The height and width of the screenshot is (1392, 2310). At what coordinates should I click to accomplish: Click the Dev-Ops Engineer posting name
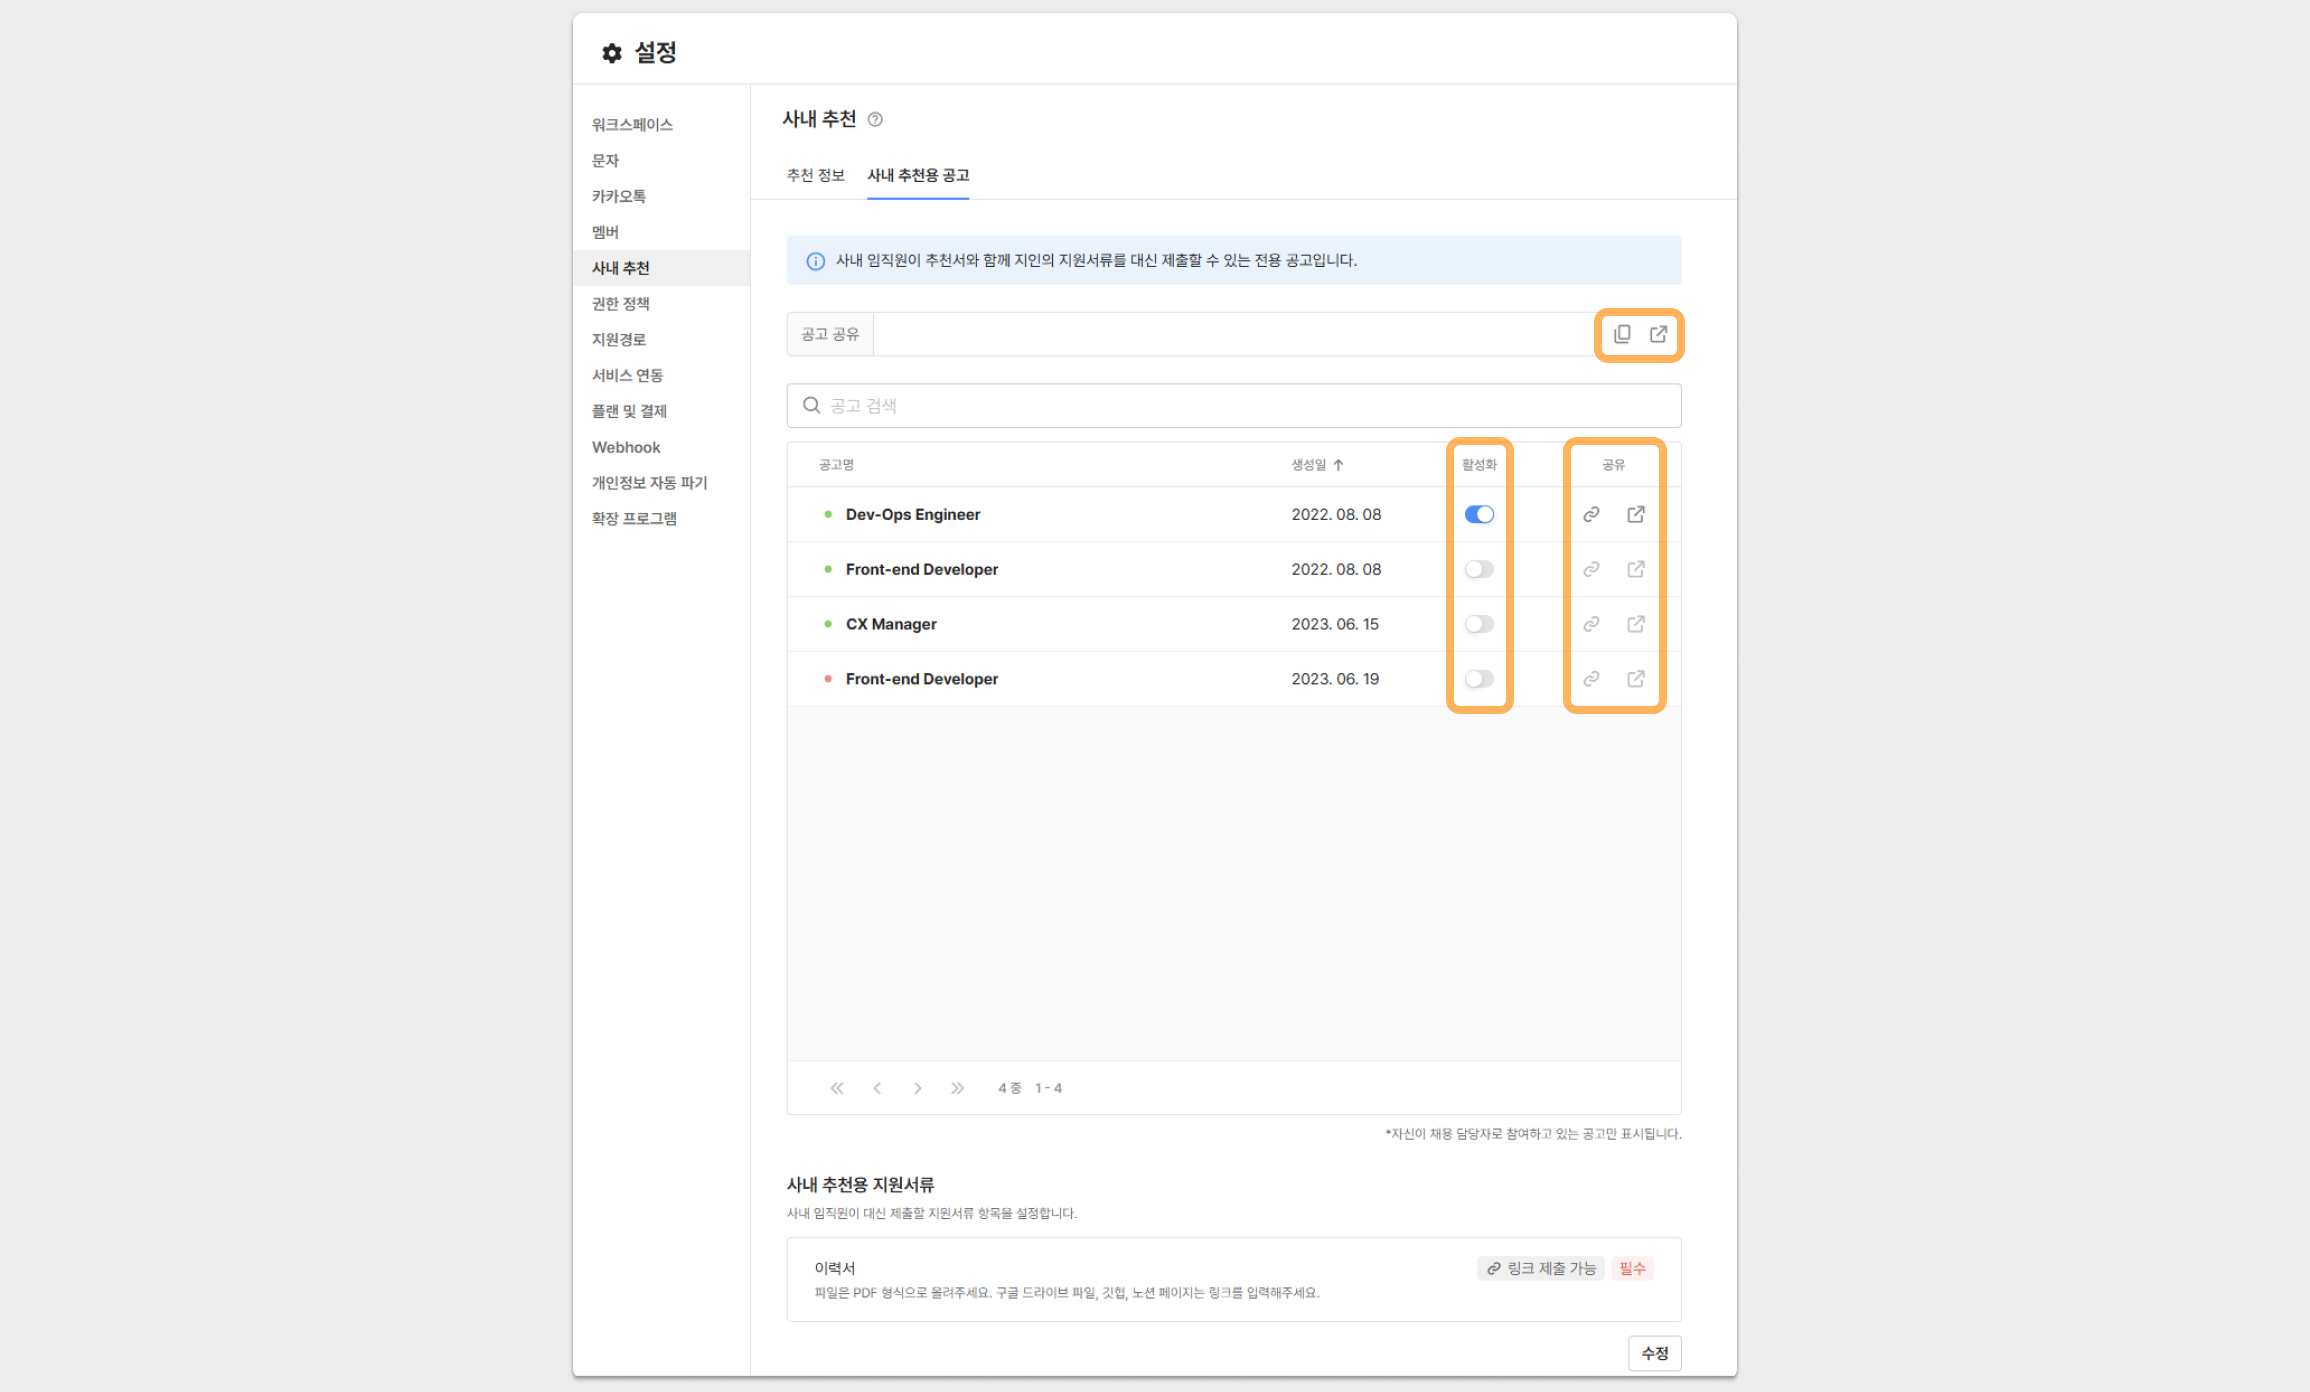pyautogui.click(x=913, y=514)
